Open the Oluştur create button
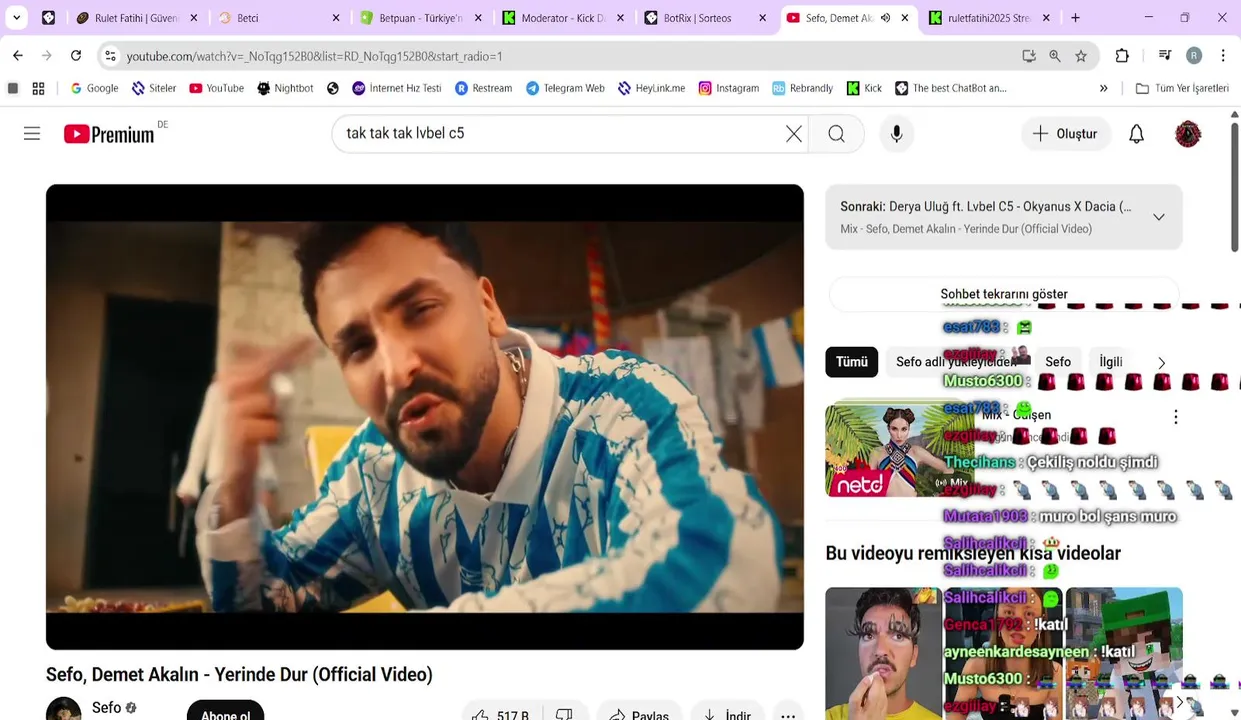This screenshot has width=1241, height=720. (1065, 134)
